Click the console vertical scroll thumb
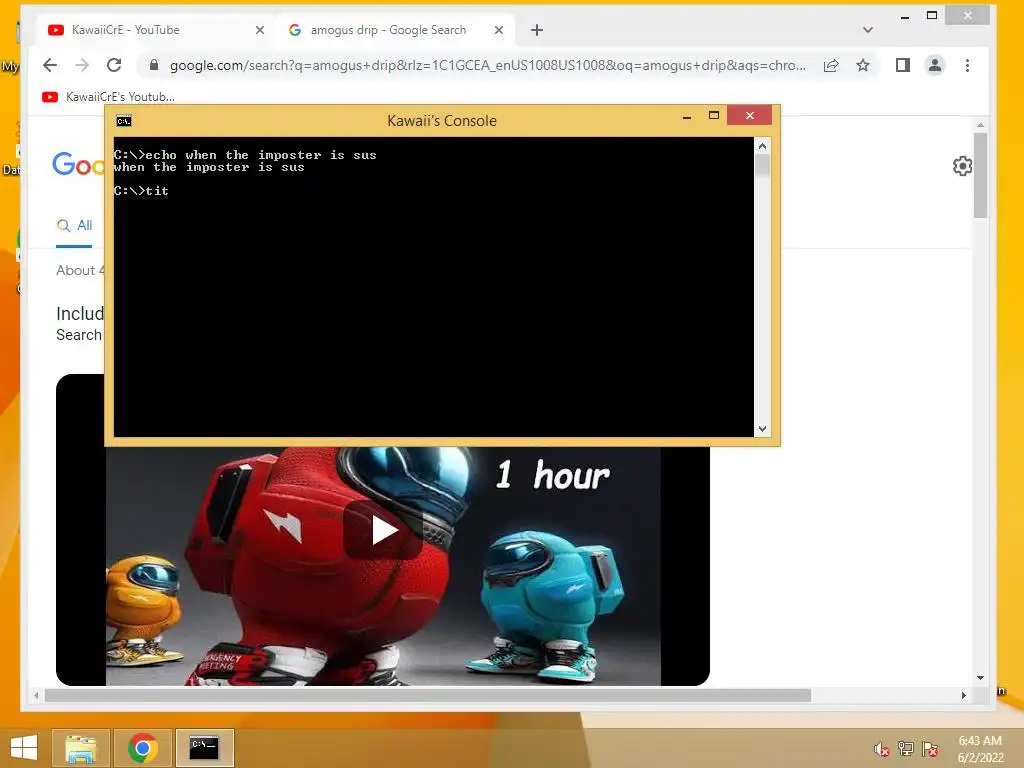The image size is (1024, 768). pos(762,165)
